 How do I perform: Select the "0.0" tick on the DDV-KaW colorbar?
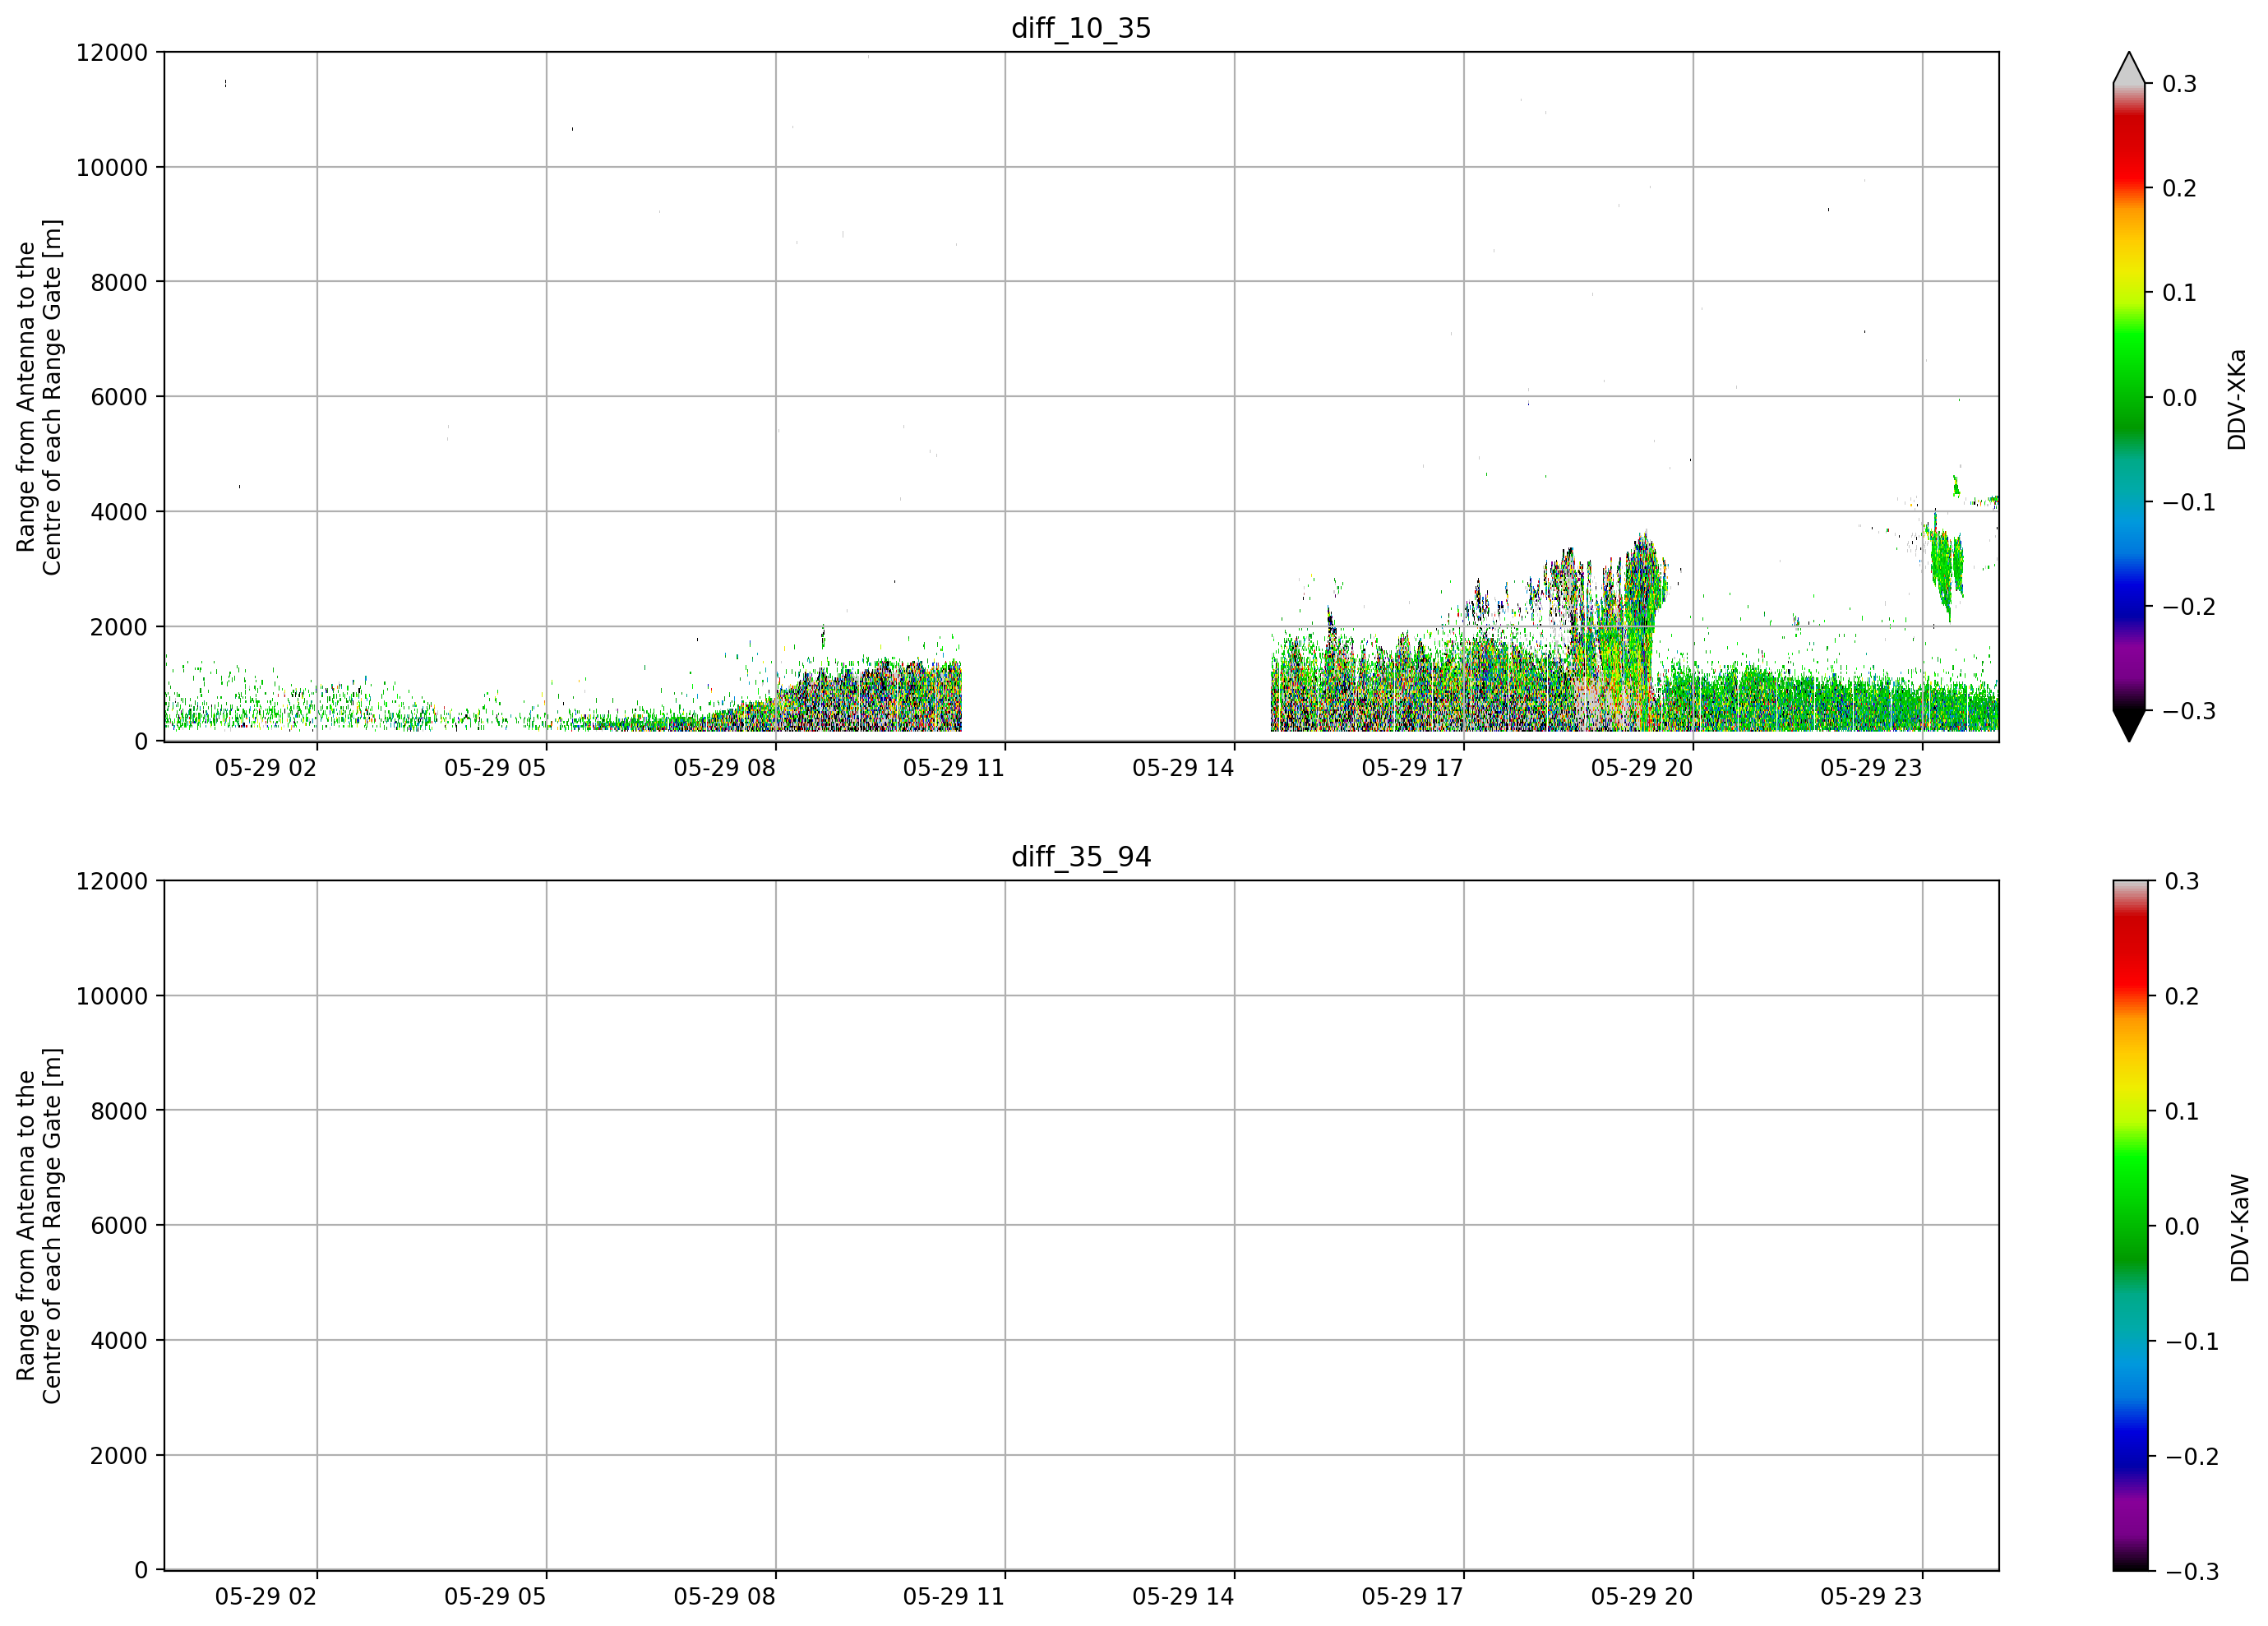(x=2182, y=1227)
